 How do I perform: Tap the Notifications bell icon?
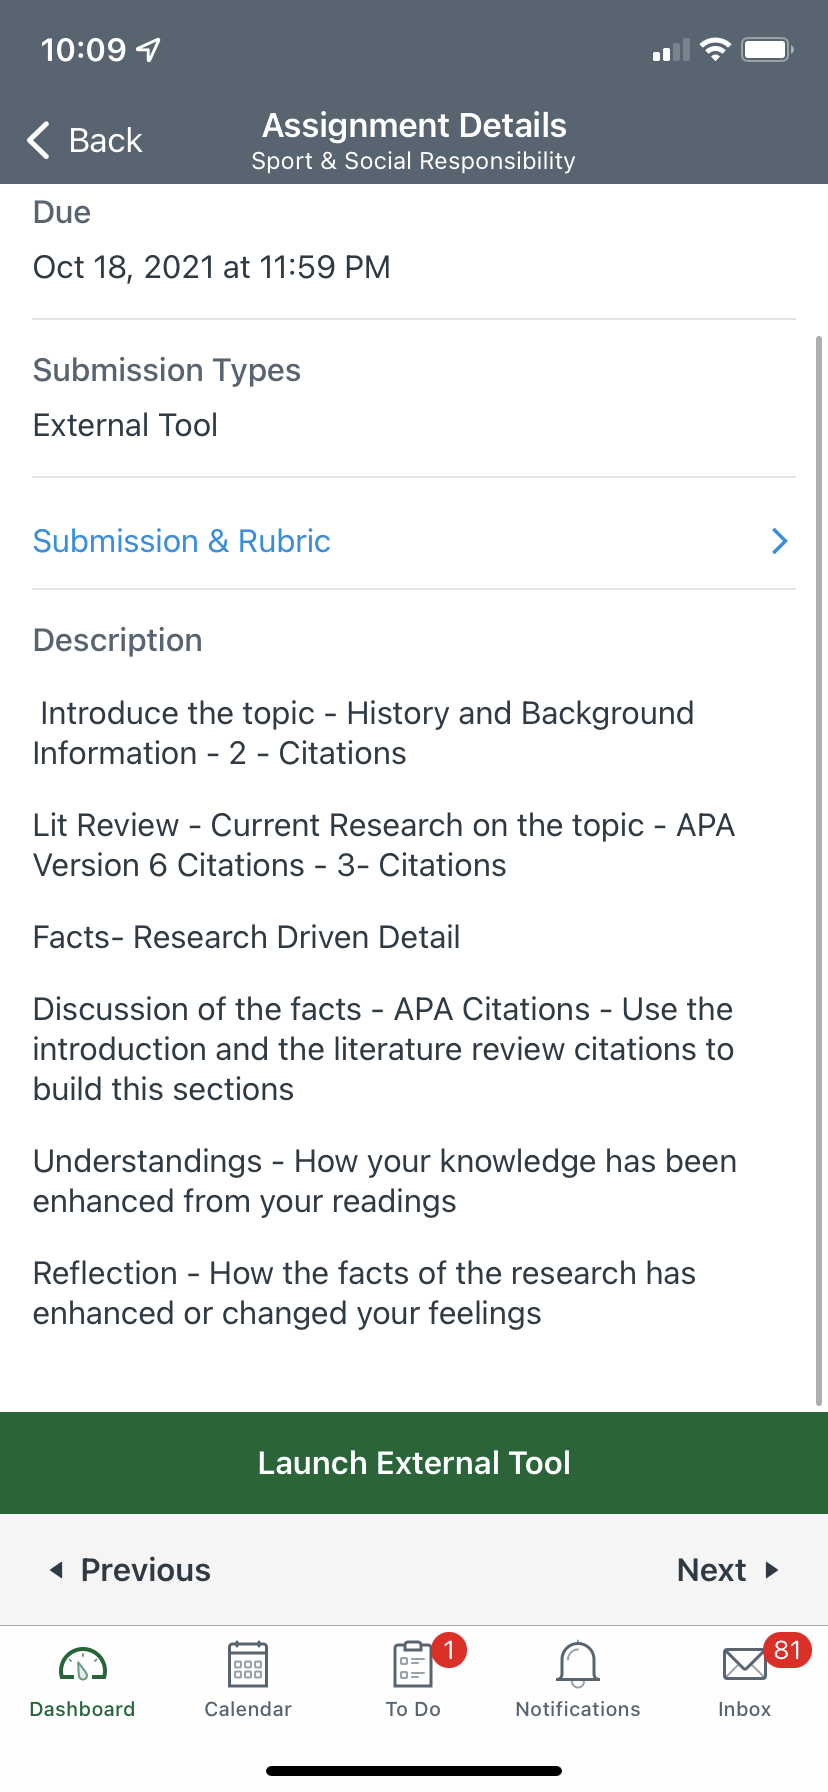point(578,1665)
